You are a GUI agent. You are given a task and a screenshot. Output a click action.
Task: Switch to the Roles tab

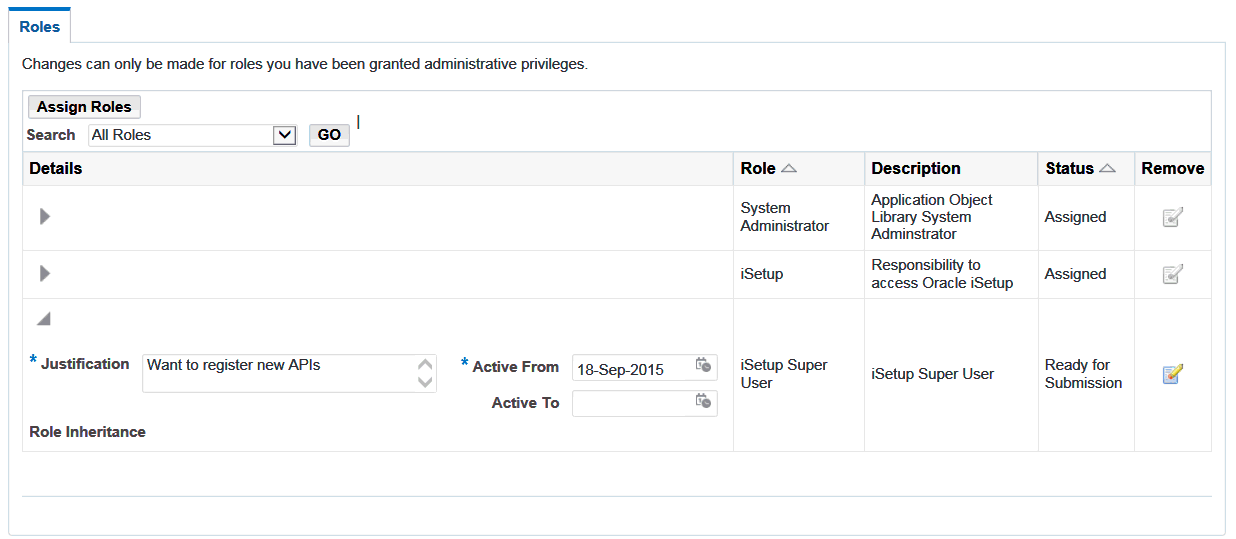coord(40,27)
